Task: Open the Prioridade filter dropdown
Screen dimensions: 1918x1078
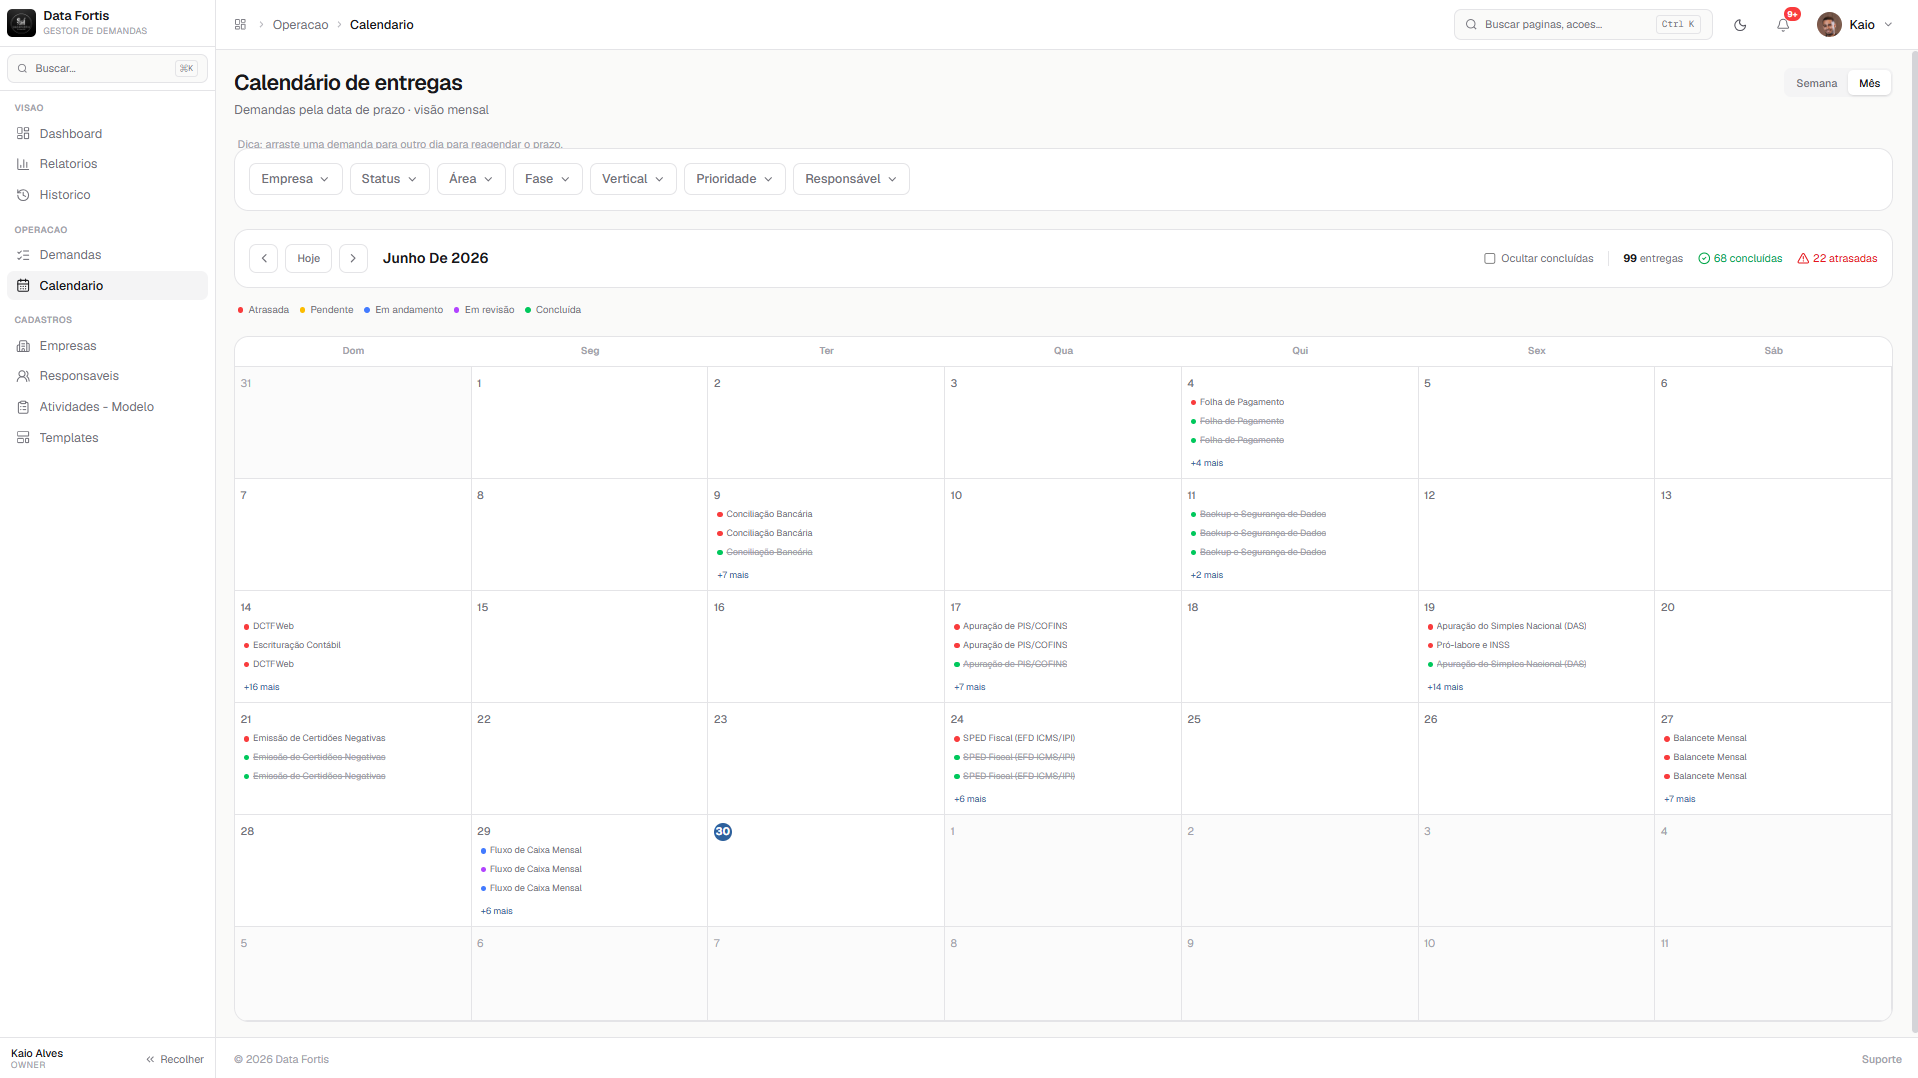Action: click(x=735, y=179)
